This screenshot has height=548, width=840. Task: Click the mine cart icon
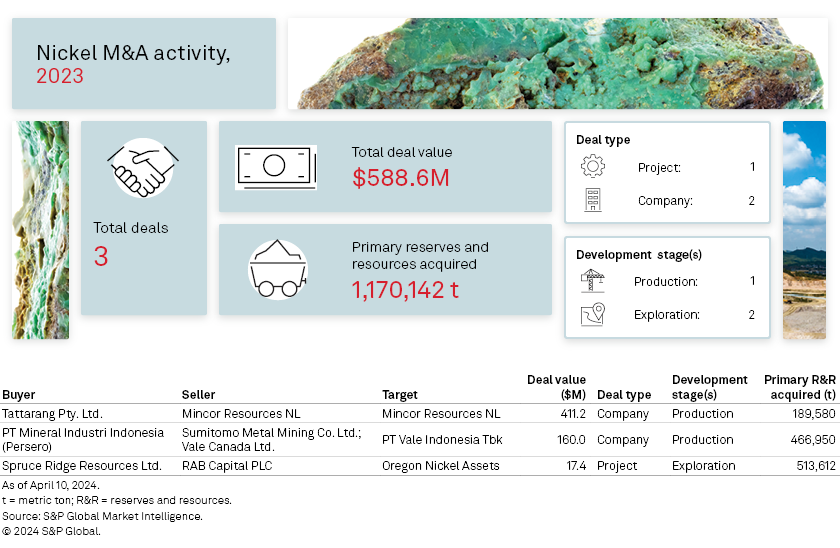277,271
